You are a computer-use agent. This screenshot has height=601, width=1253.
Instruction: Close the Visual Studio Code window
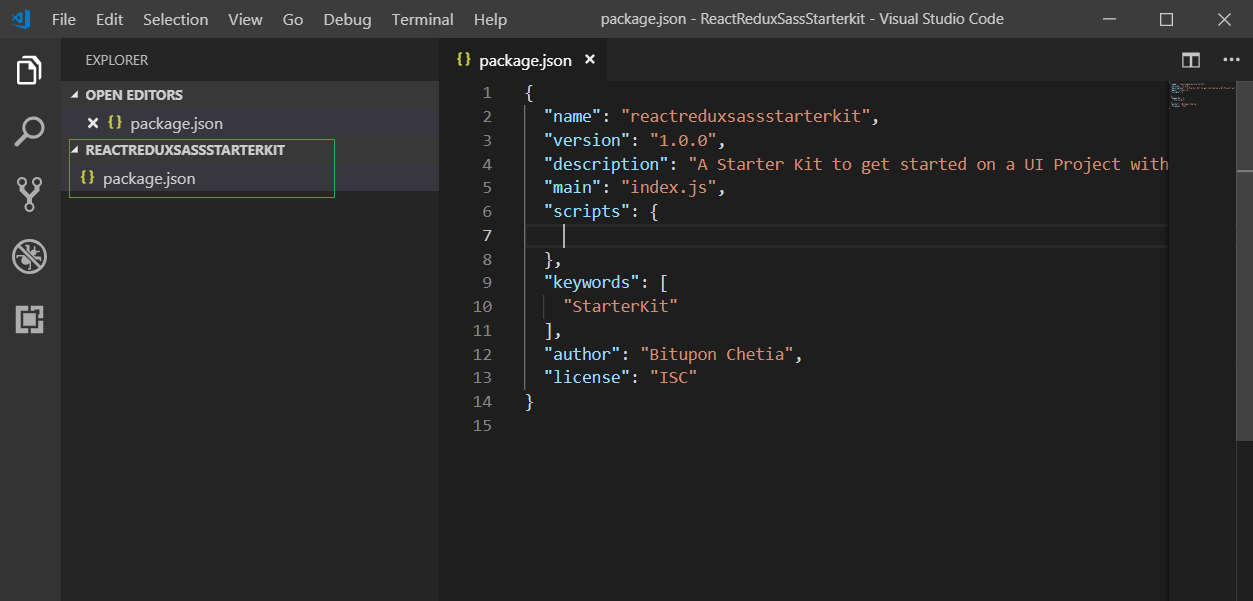1223,19
